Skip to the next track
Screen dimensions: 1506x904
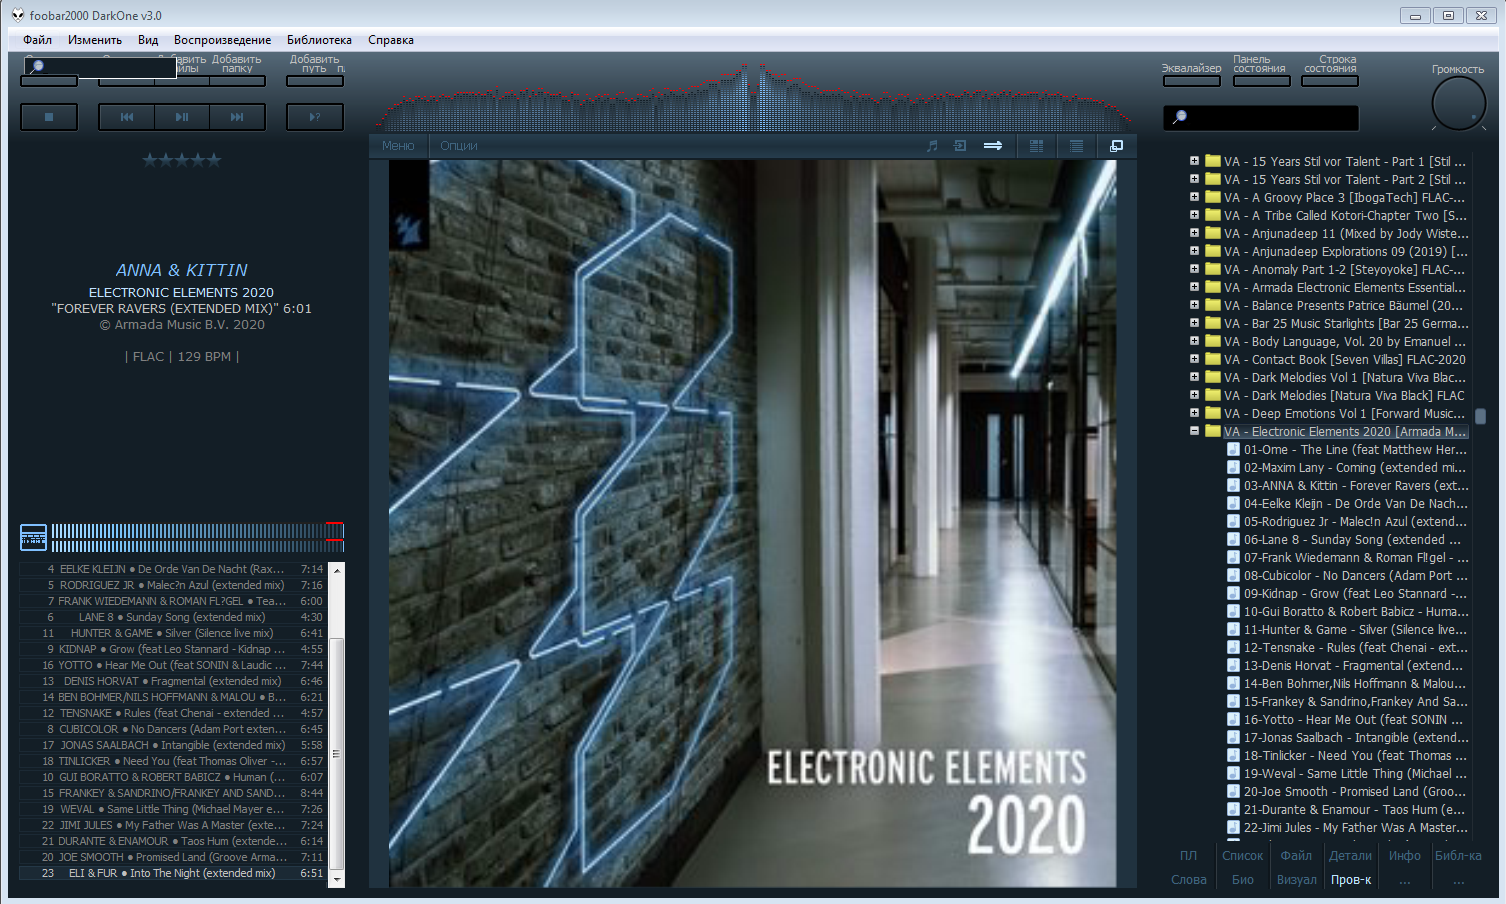(x=237, y=117)
